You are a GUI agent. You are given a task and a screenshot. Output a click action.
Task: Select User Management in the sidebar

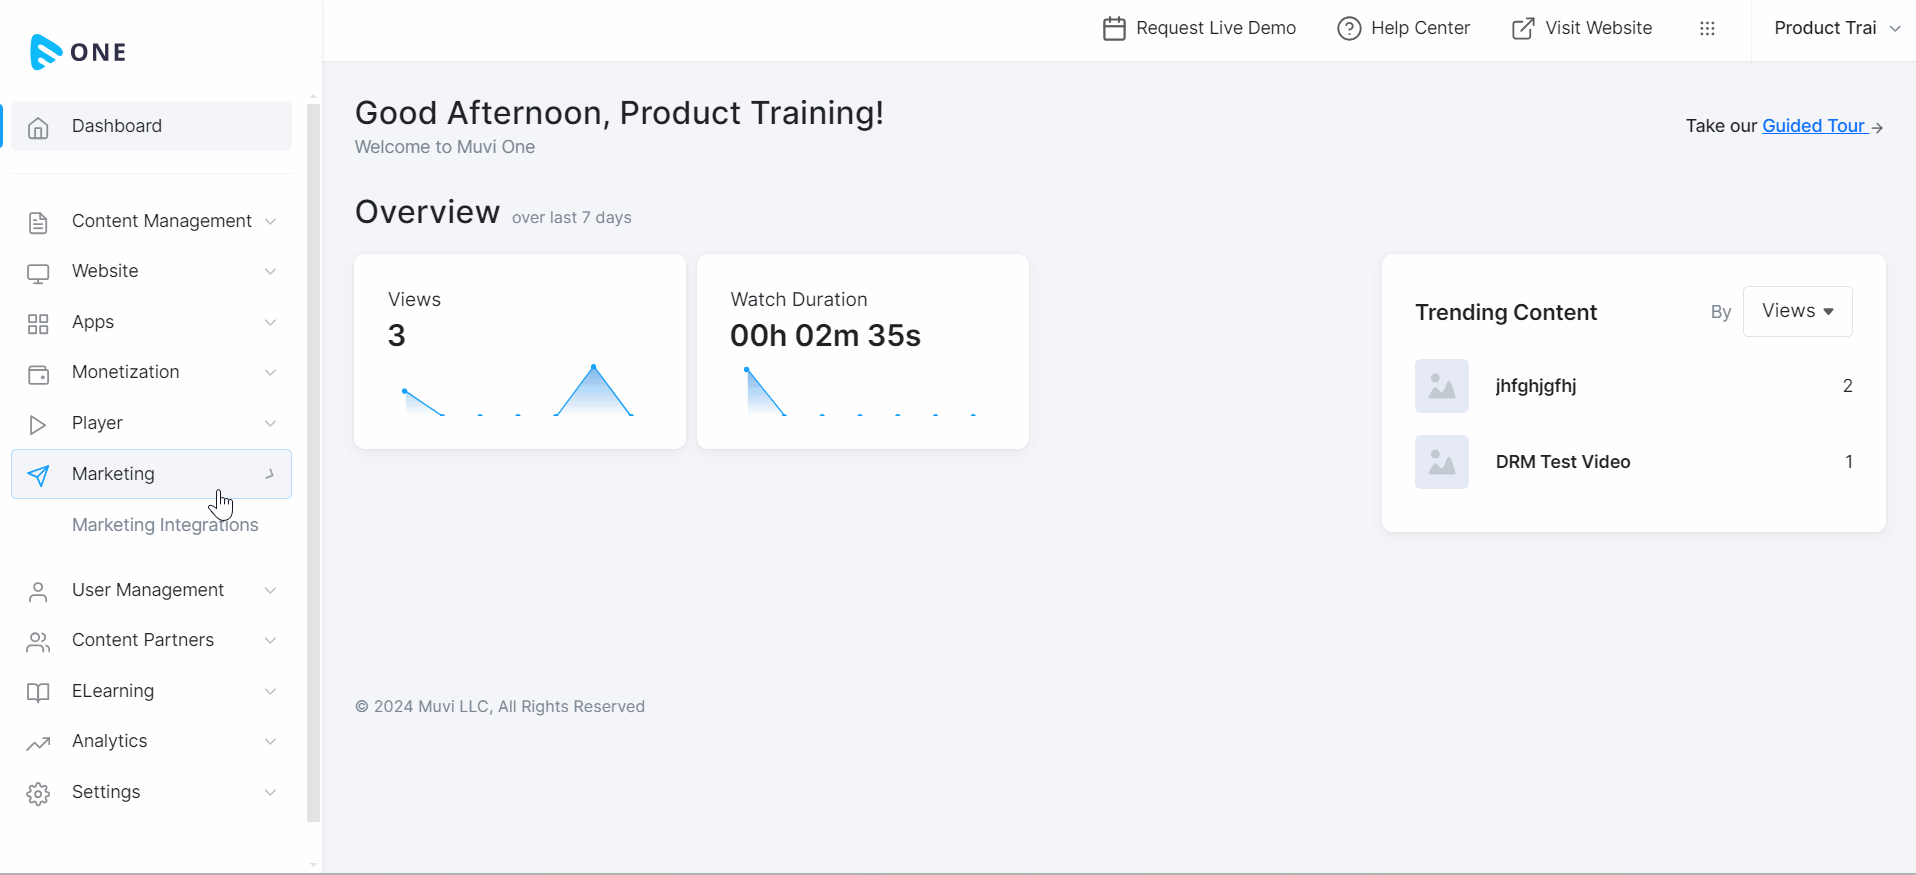tap(148, 590)
